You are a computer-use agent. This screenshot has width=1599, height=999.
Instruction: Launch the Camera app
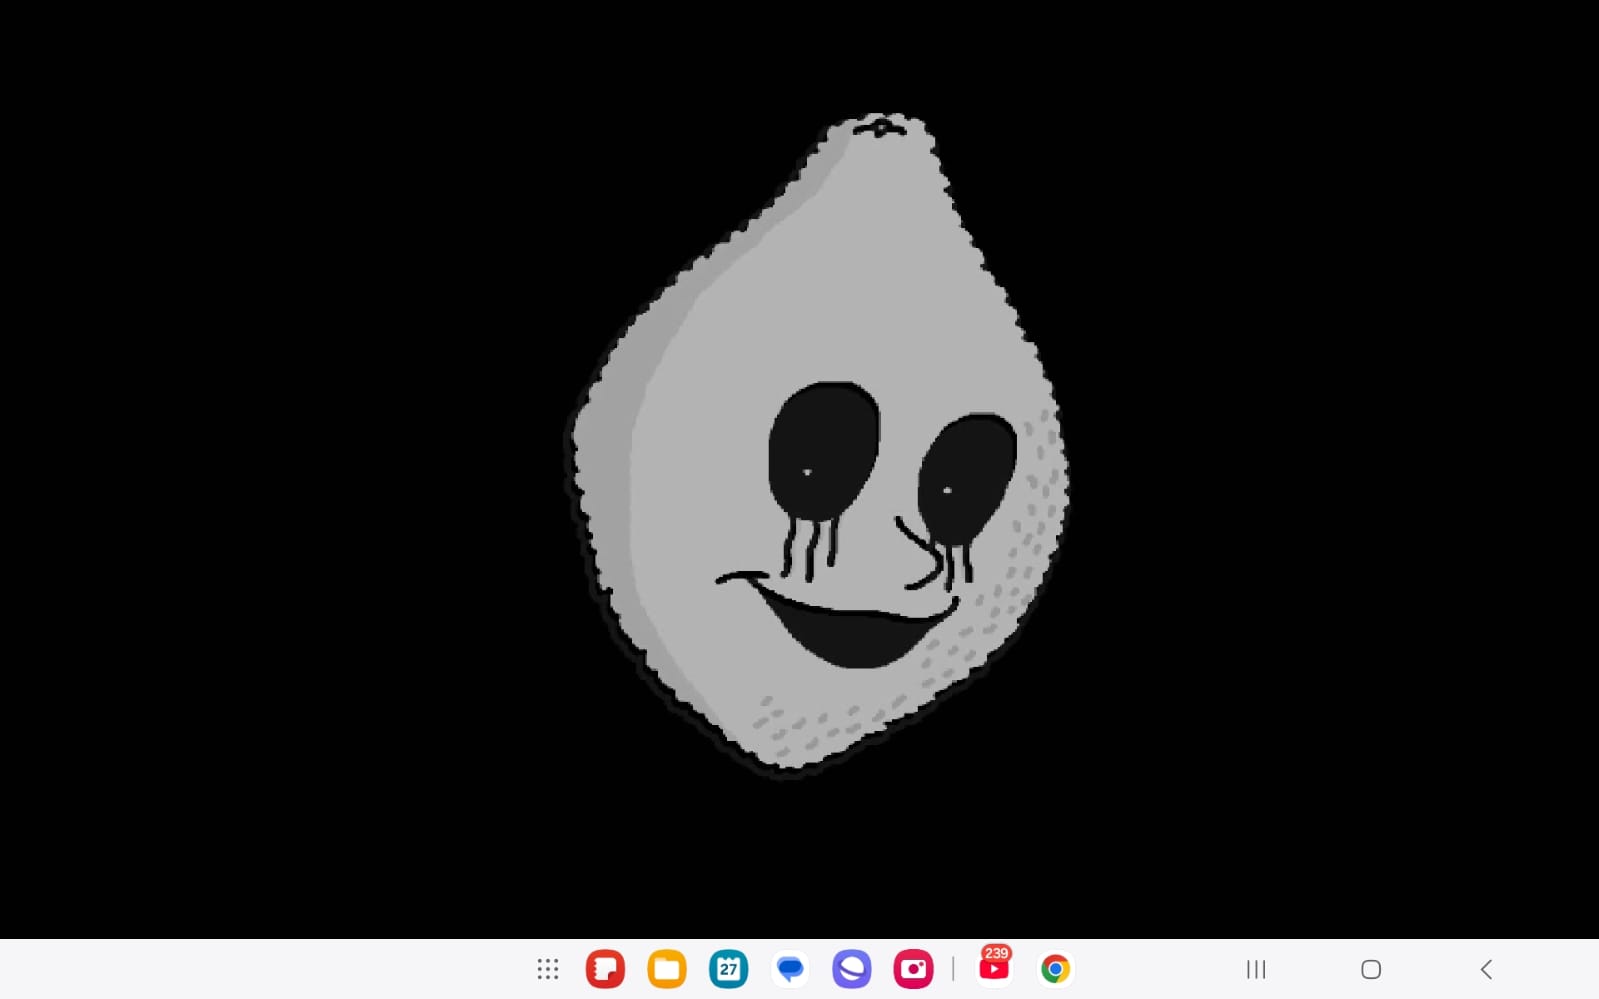coord(913,969)
